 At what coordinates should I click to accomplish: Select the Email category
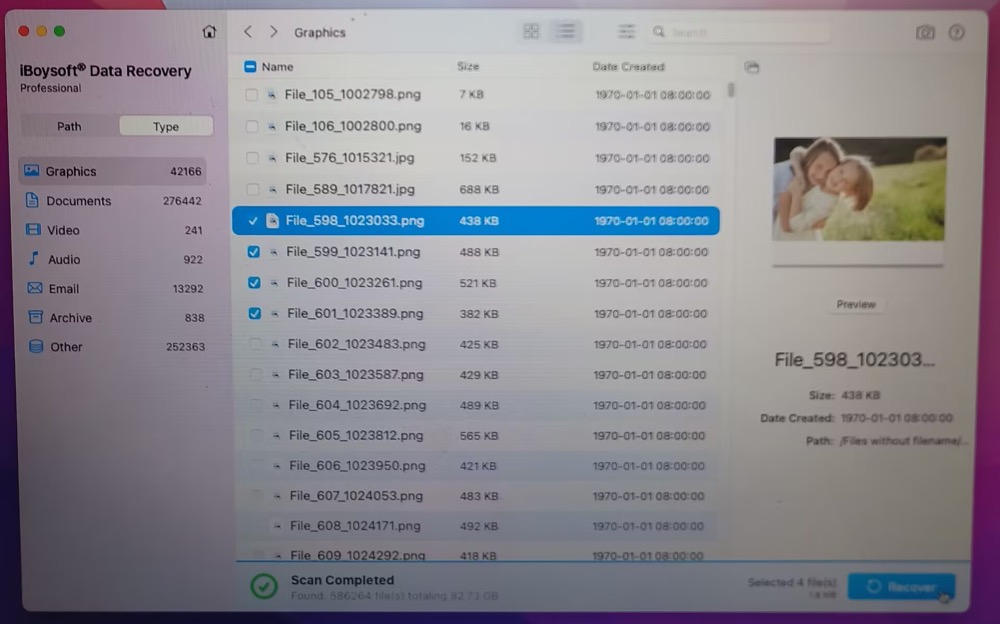115,288
